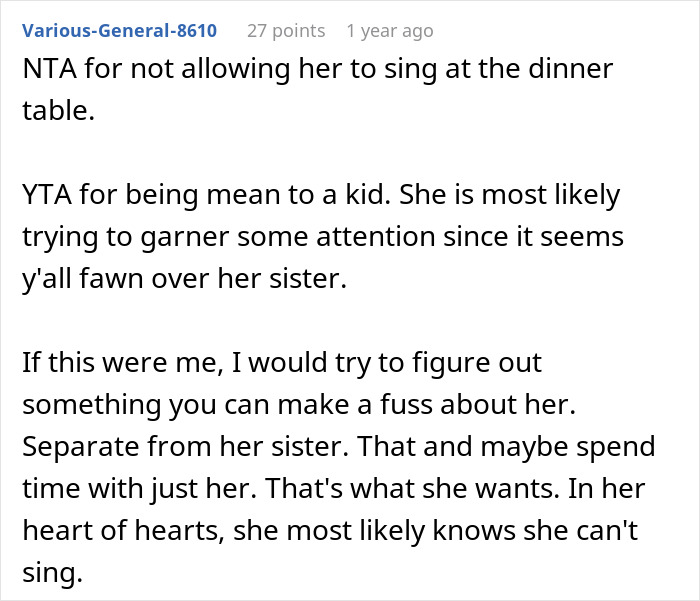Click the "1 year ago" timestamp

(x=389, y=31)
